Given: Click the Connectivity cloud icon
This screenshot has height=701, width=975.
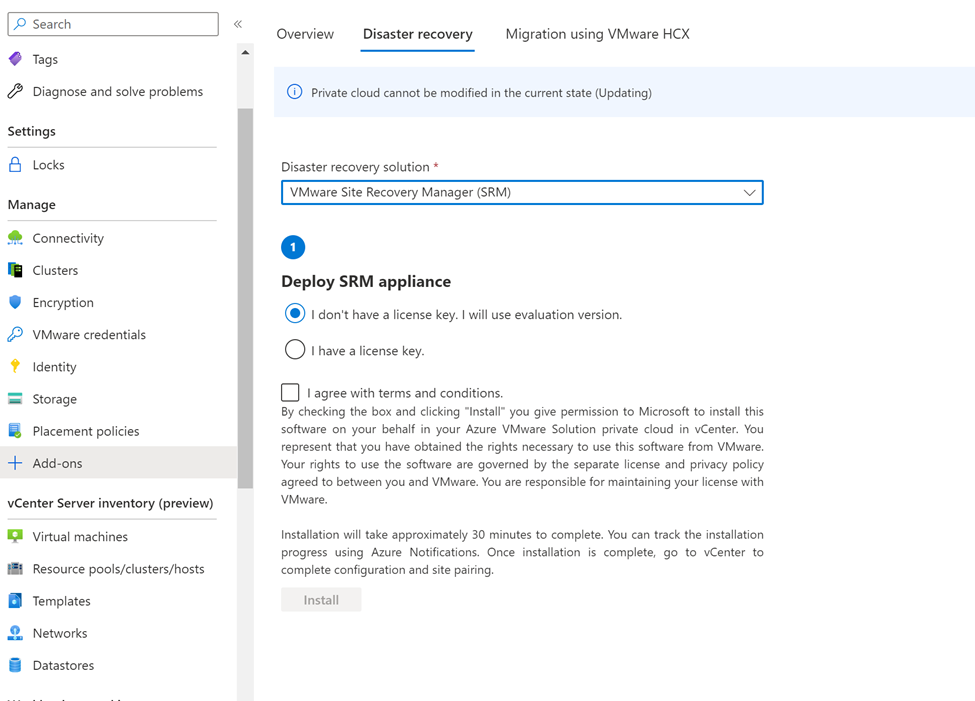Looking at the screenshot, I should coord(15,238).
